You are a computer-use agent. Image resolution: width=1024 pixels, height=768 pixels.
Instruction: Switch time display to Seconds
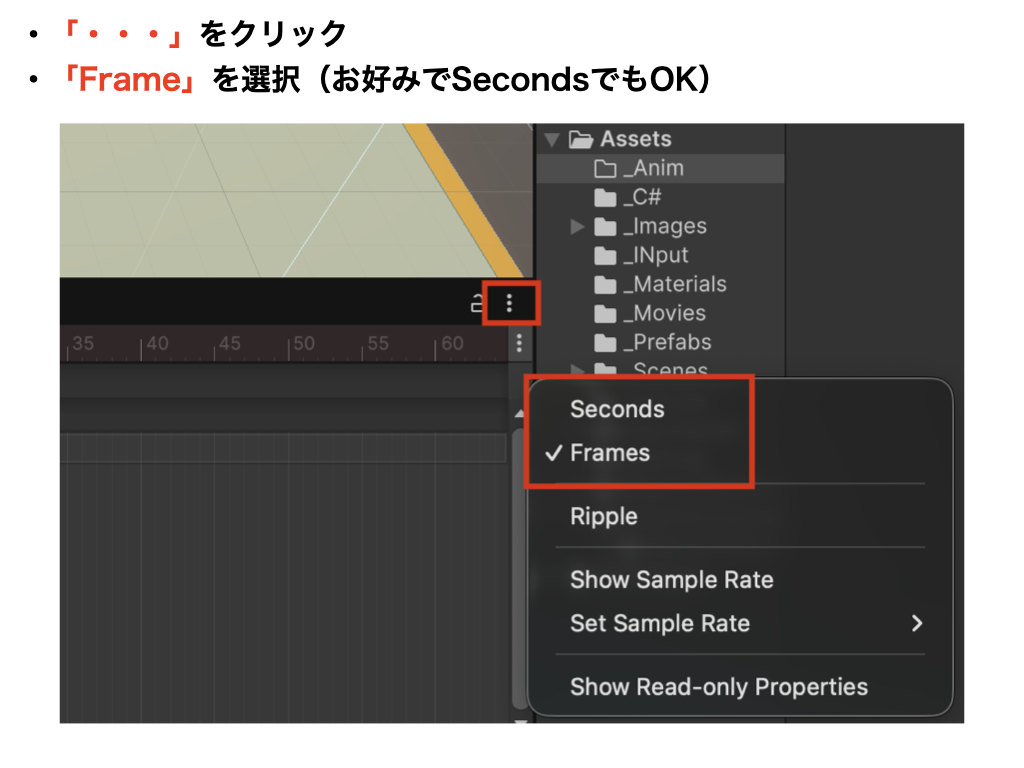tap(617, 409)
